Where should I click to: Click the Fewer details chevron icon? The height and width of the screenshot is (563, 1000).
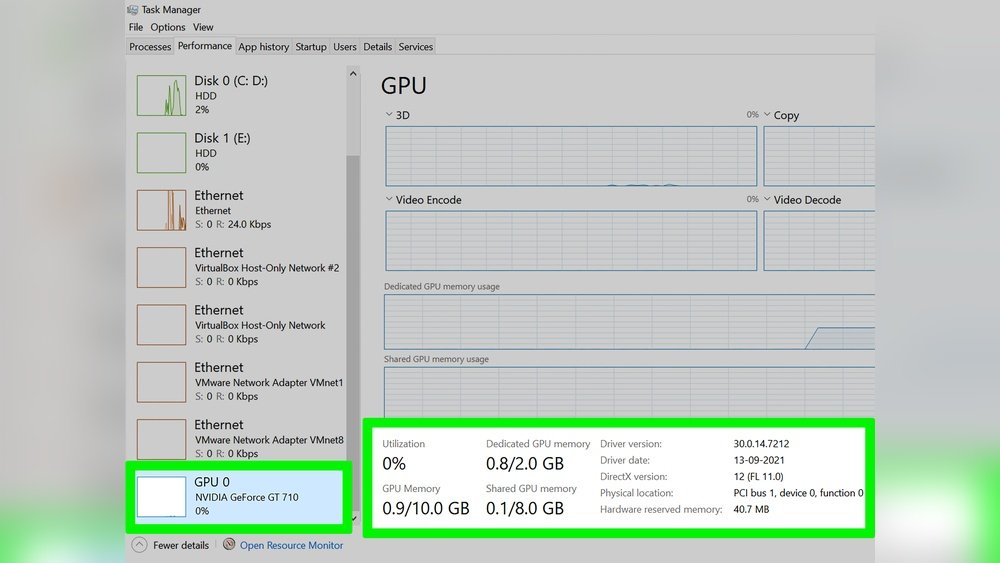click(139, 545)
